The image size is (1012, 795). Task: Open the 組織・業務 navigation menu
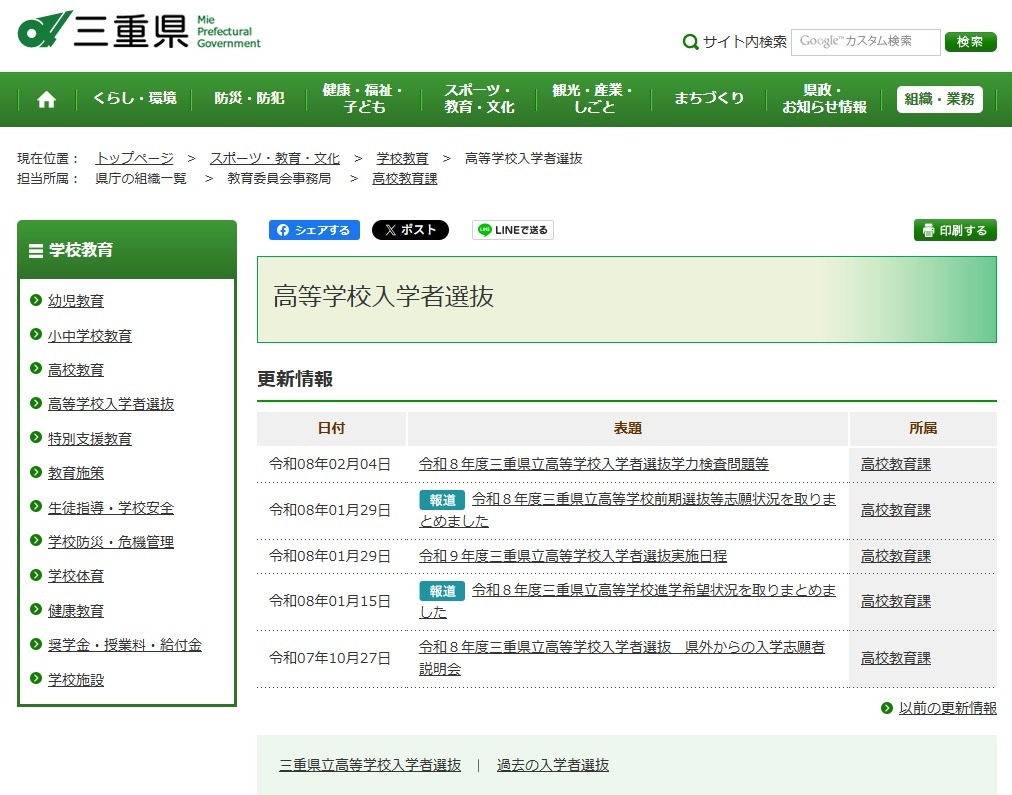[938, 99]
